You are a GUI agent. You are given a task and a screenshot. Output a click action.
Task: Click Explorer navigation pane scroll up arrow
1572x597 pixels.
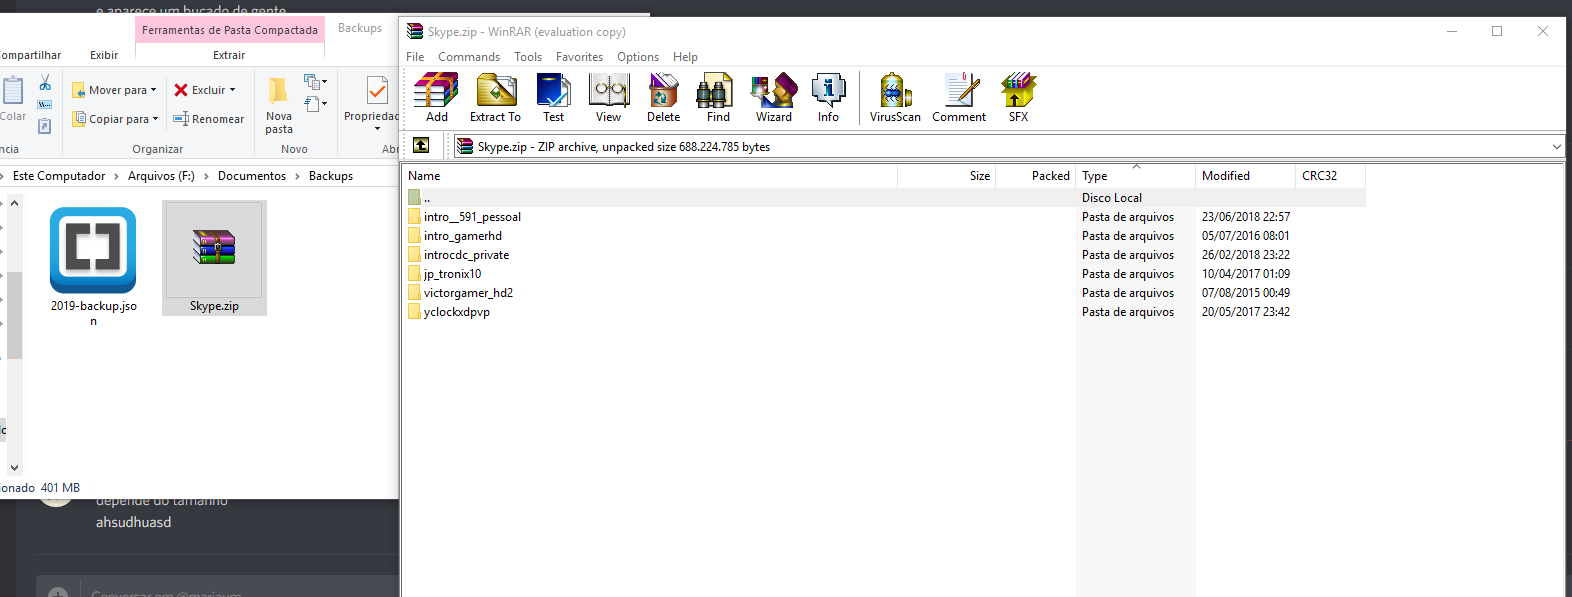click(14, 203)
